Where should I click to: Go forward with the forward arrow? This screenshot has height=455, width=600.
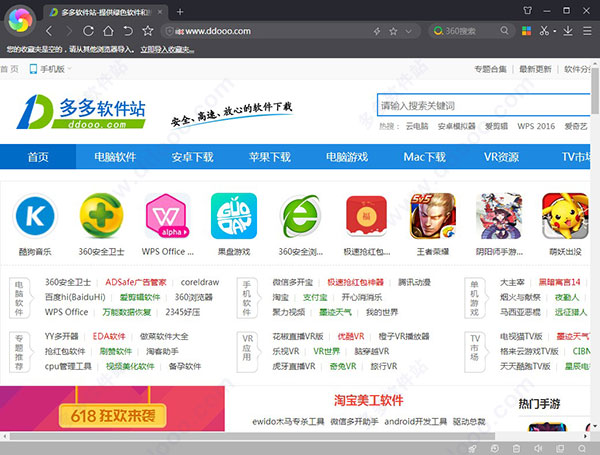(69, 31)
